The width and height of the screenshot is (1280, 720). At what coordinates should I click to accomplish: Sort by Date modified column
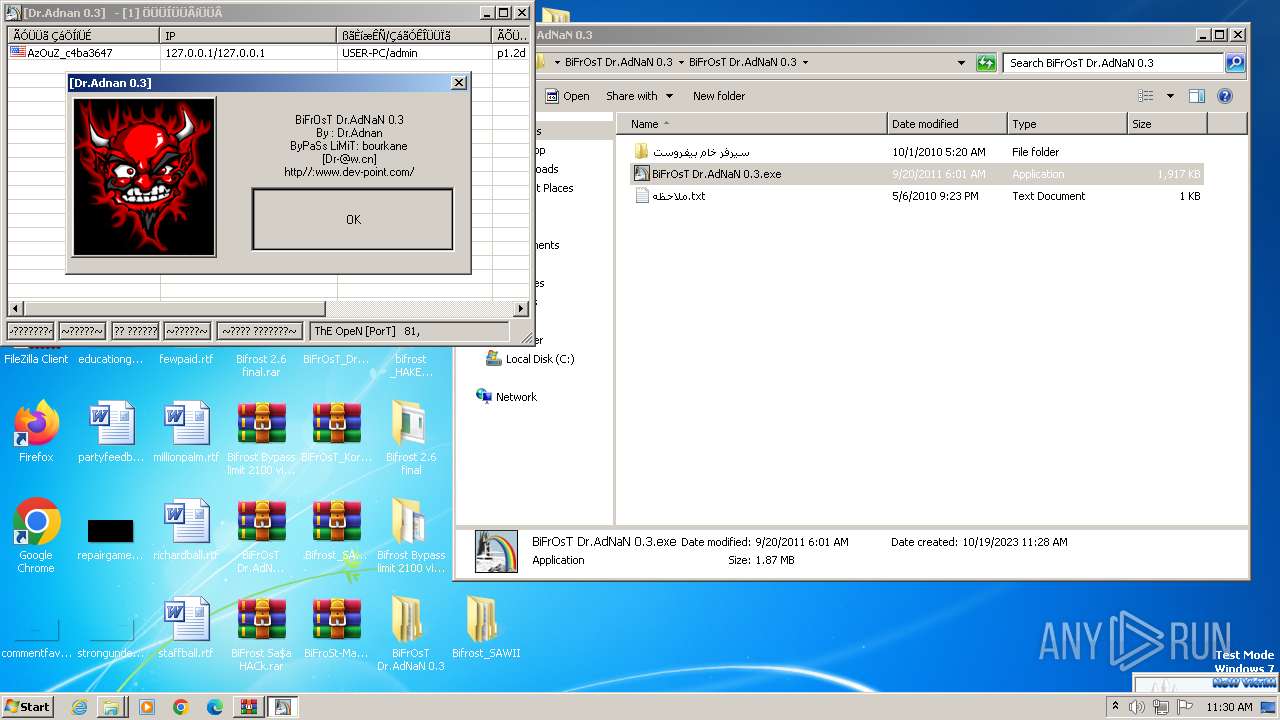[947, 124]
